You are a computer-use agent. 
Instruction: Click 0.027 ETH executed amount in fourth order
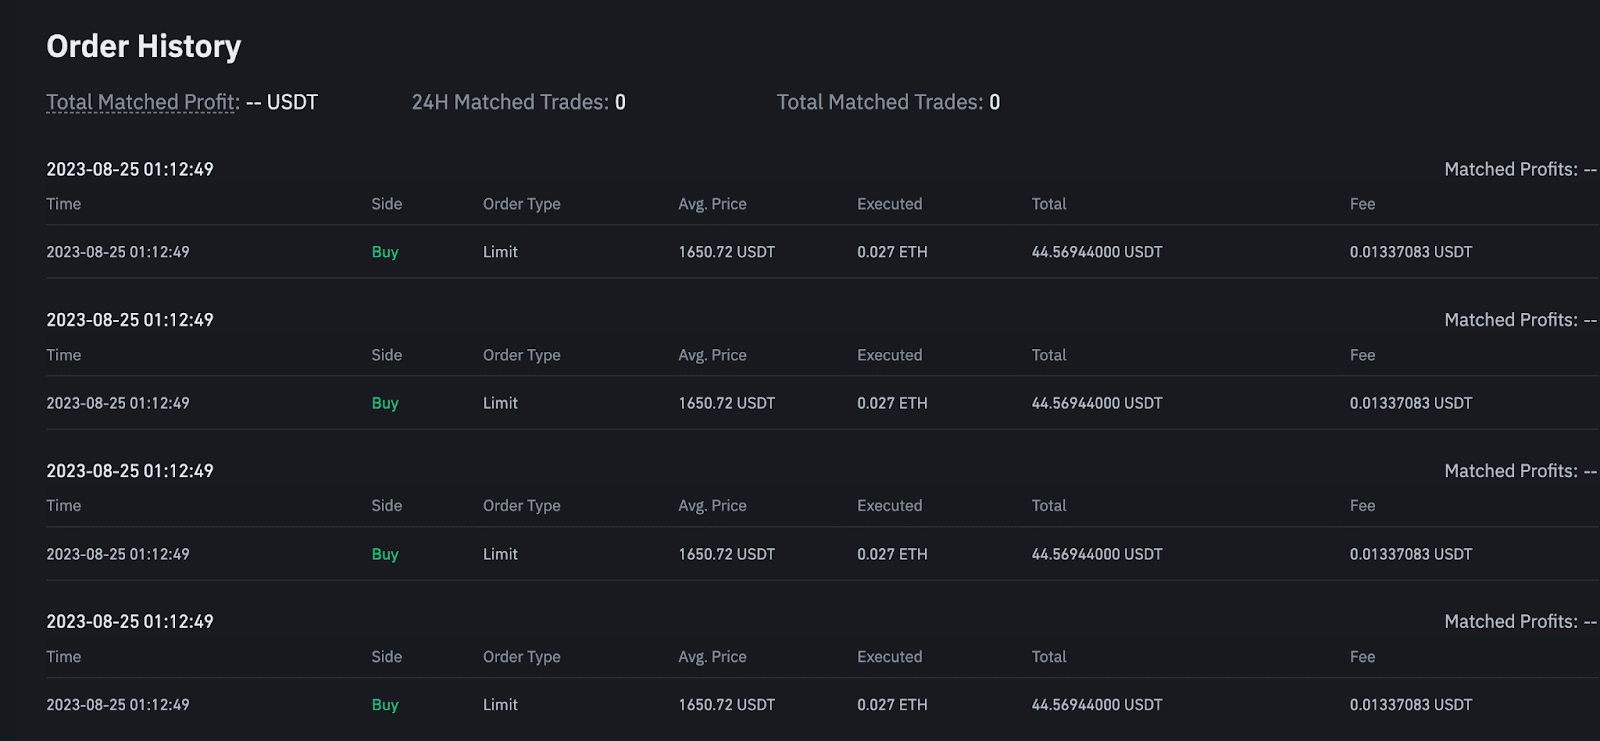point(892,705)
